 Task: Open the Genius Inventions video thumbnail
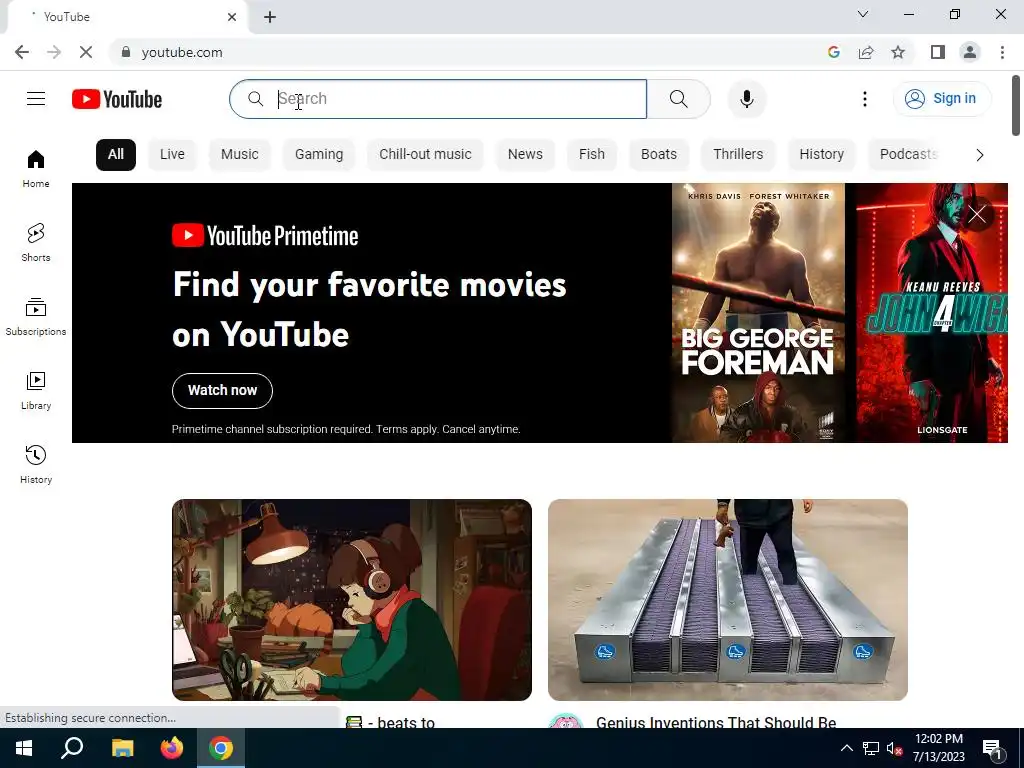(728, 600)
